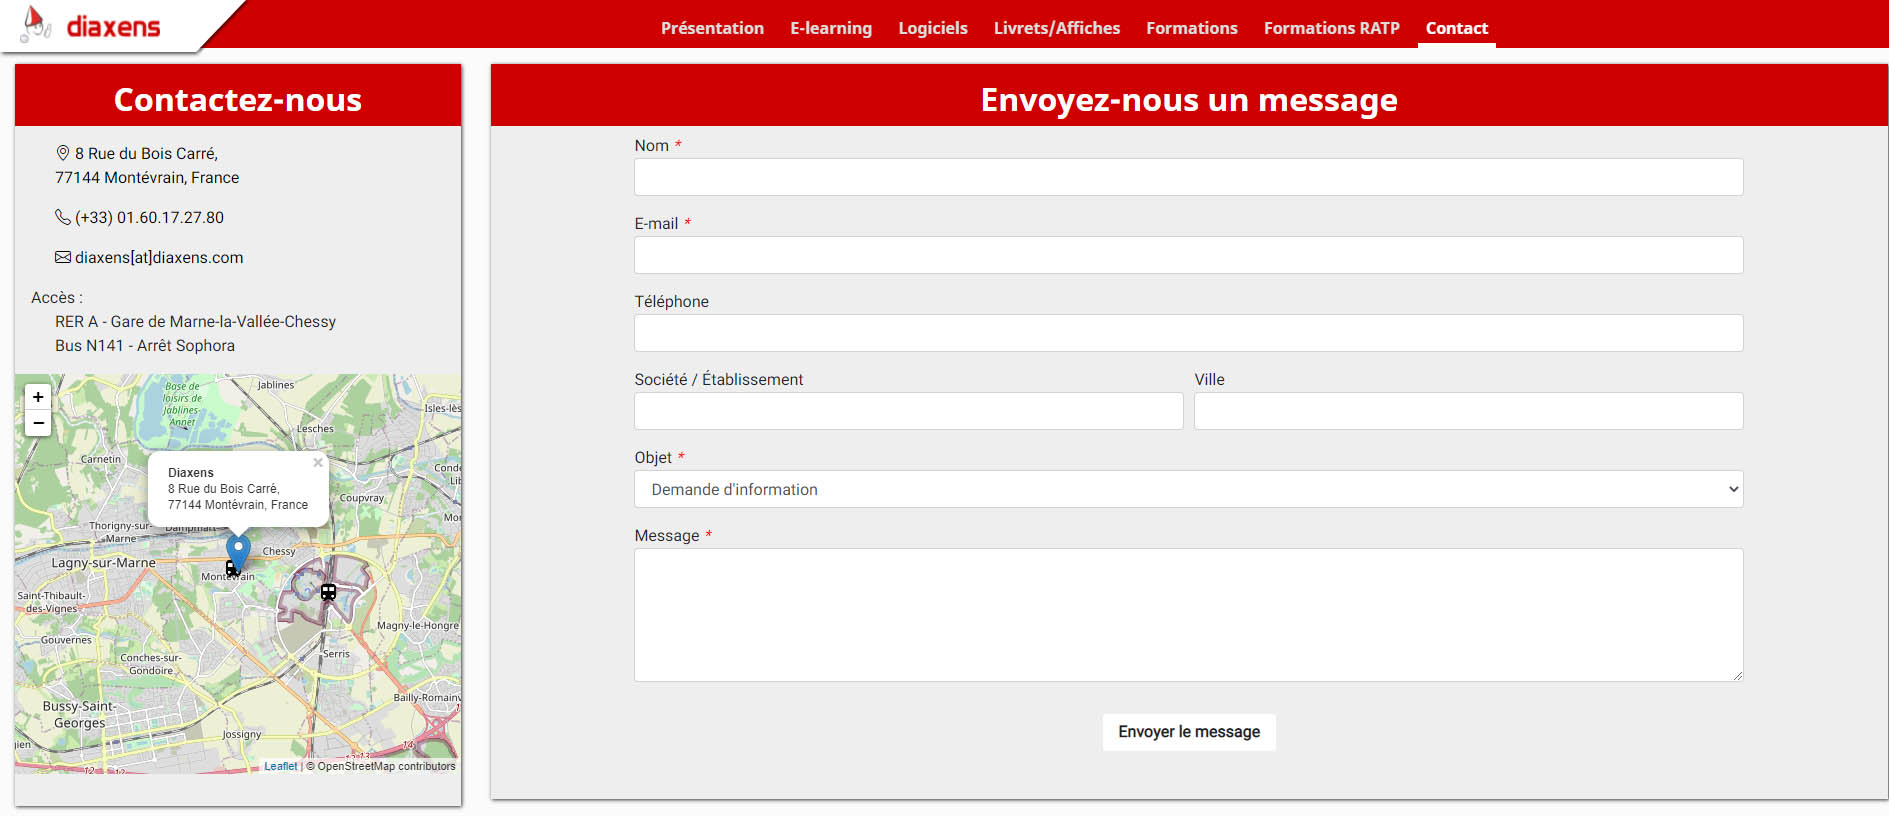This screenshot has height=816, width=1889.
Task: Click the train station icon near Chessy
Action: coord(328,592)
